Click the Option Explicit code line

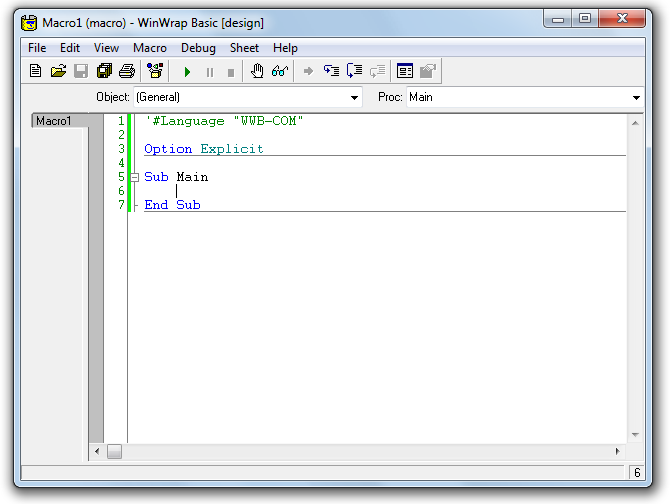tap(204, 149)
